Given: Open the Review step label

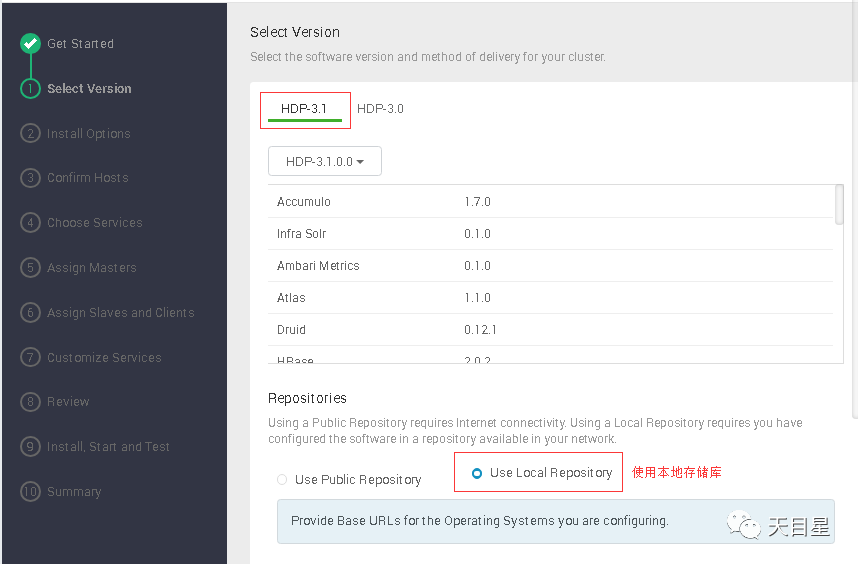Looking at the screenshot, I should click(68, 402).
